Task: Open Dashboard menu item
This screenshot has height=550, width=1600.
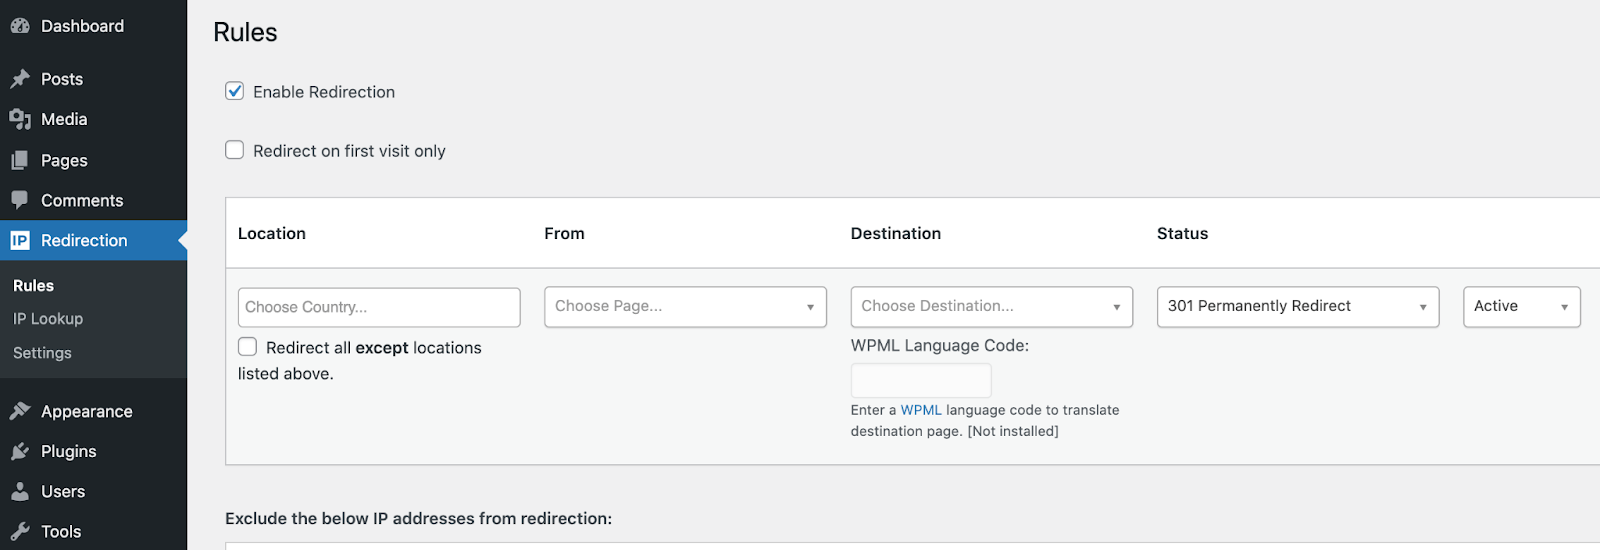Action: click(x=82, y=26)
